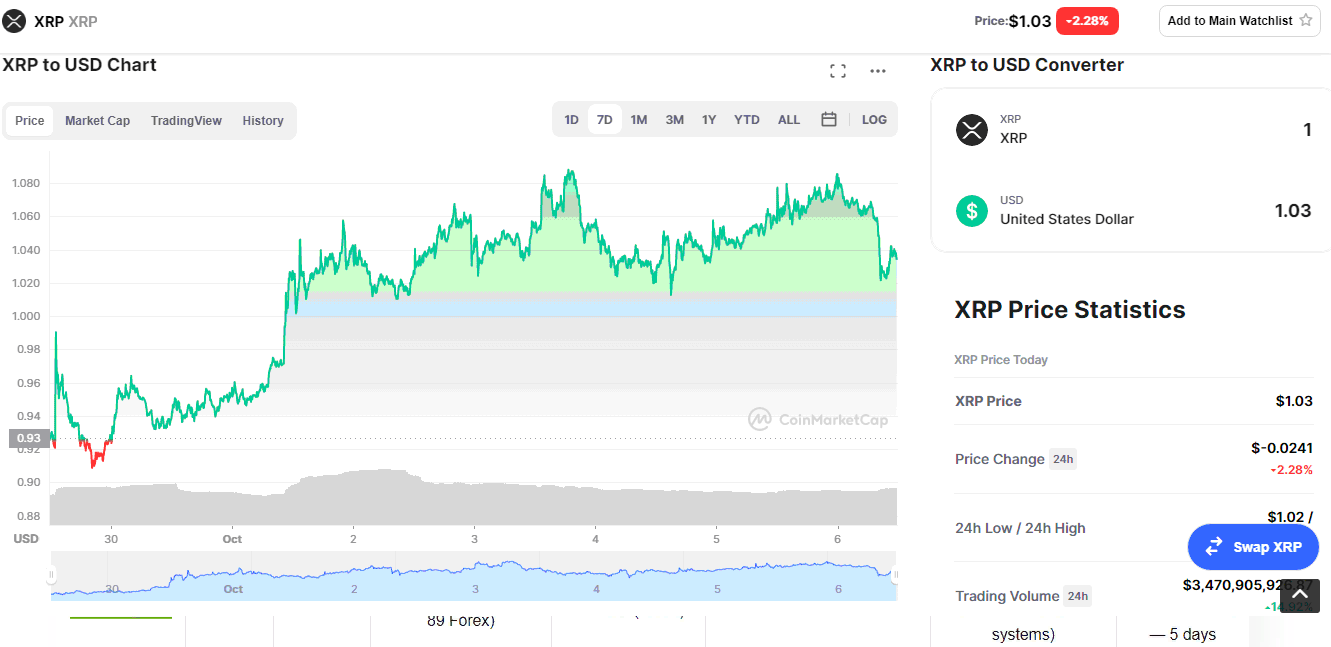Click the left handle of chart range slider

click(51, 575)
